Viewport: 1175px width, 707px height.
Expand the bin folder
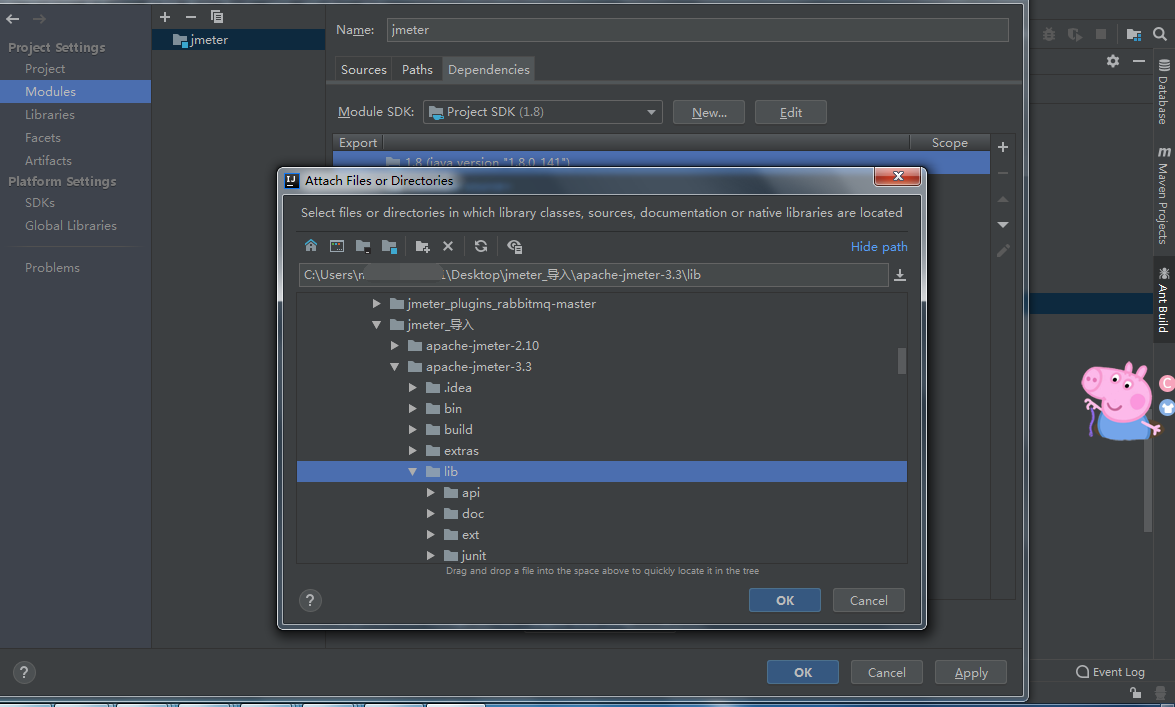412,409
